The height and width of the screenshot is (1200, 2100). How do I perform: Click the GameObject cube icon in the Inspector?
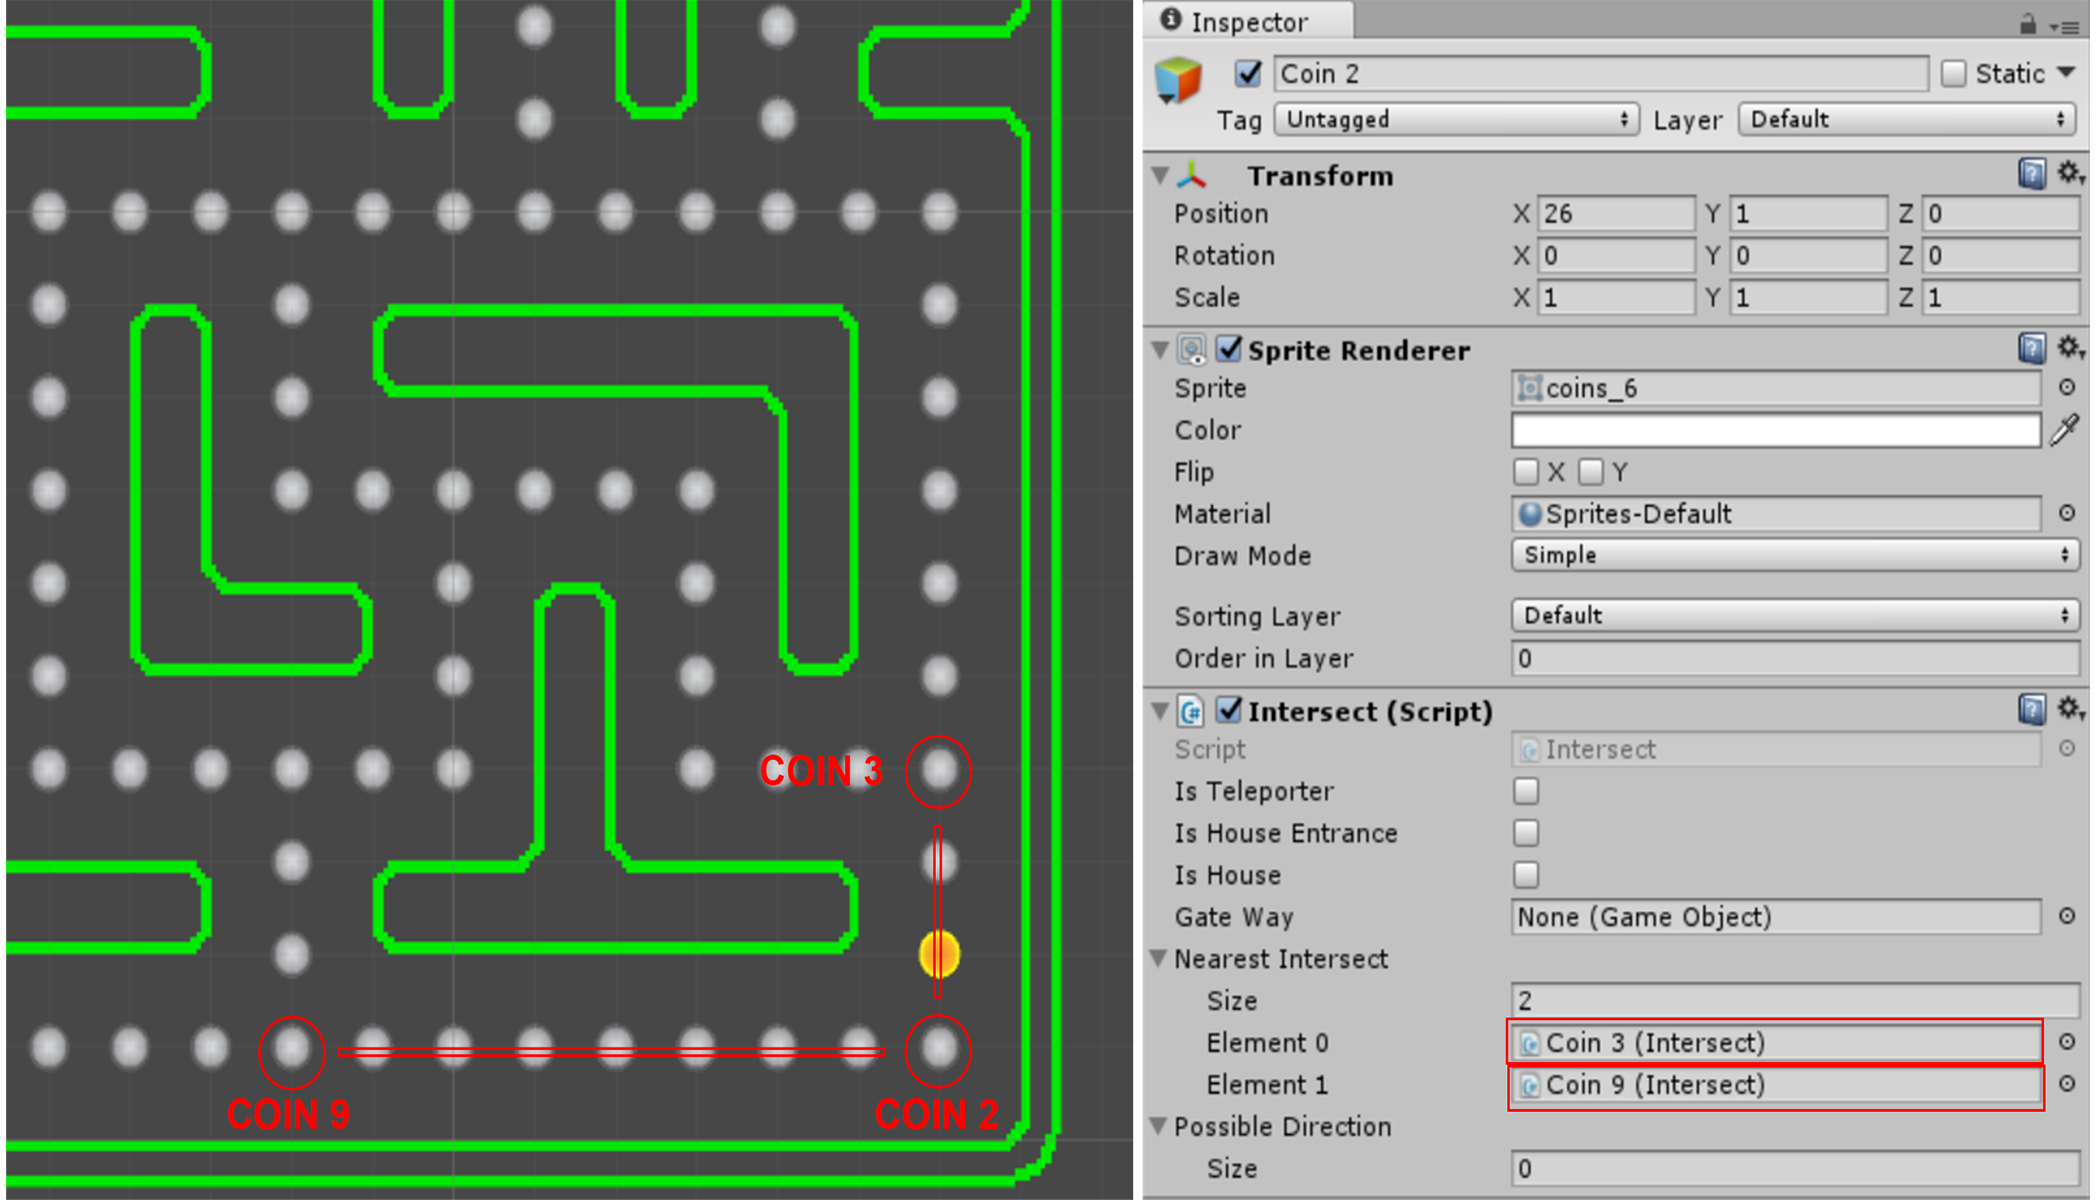(x=1178, y=80)
